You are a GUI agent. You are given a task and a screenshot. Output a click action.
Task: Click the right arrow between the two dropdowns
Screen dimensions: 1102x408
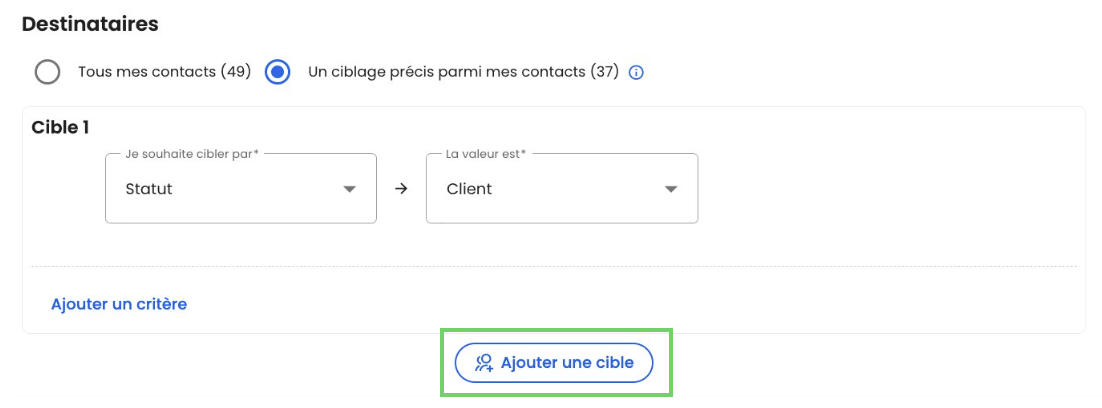[401, 189]
